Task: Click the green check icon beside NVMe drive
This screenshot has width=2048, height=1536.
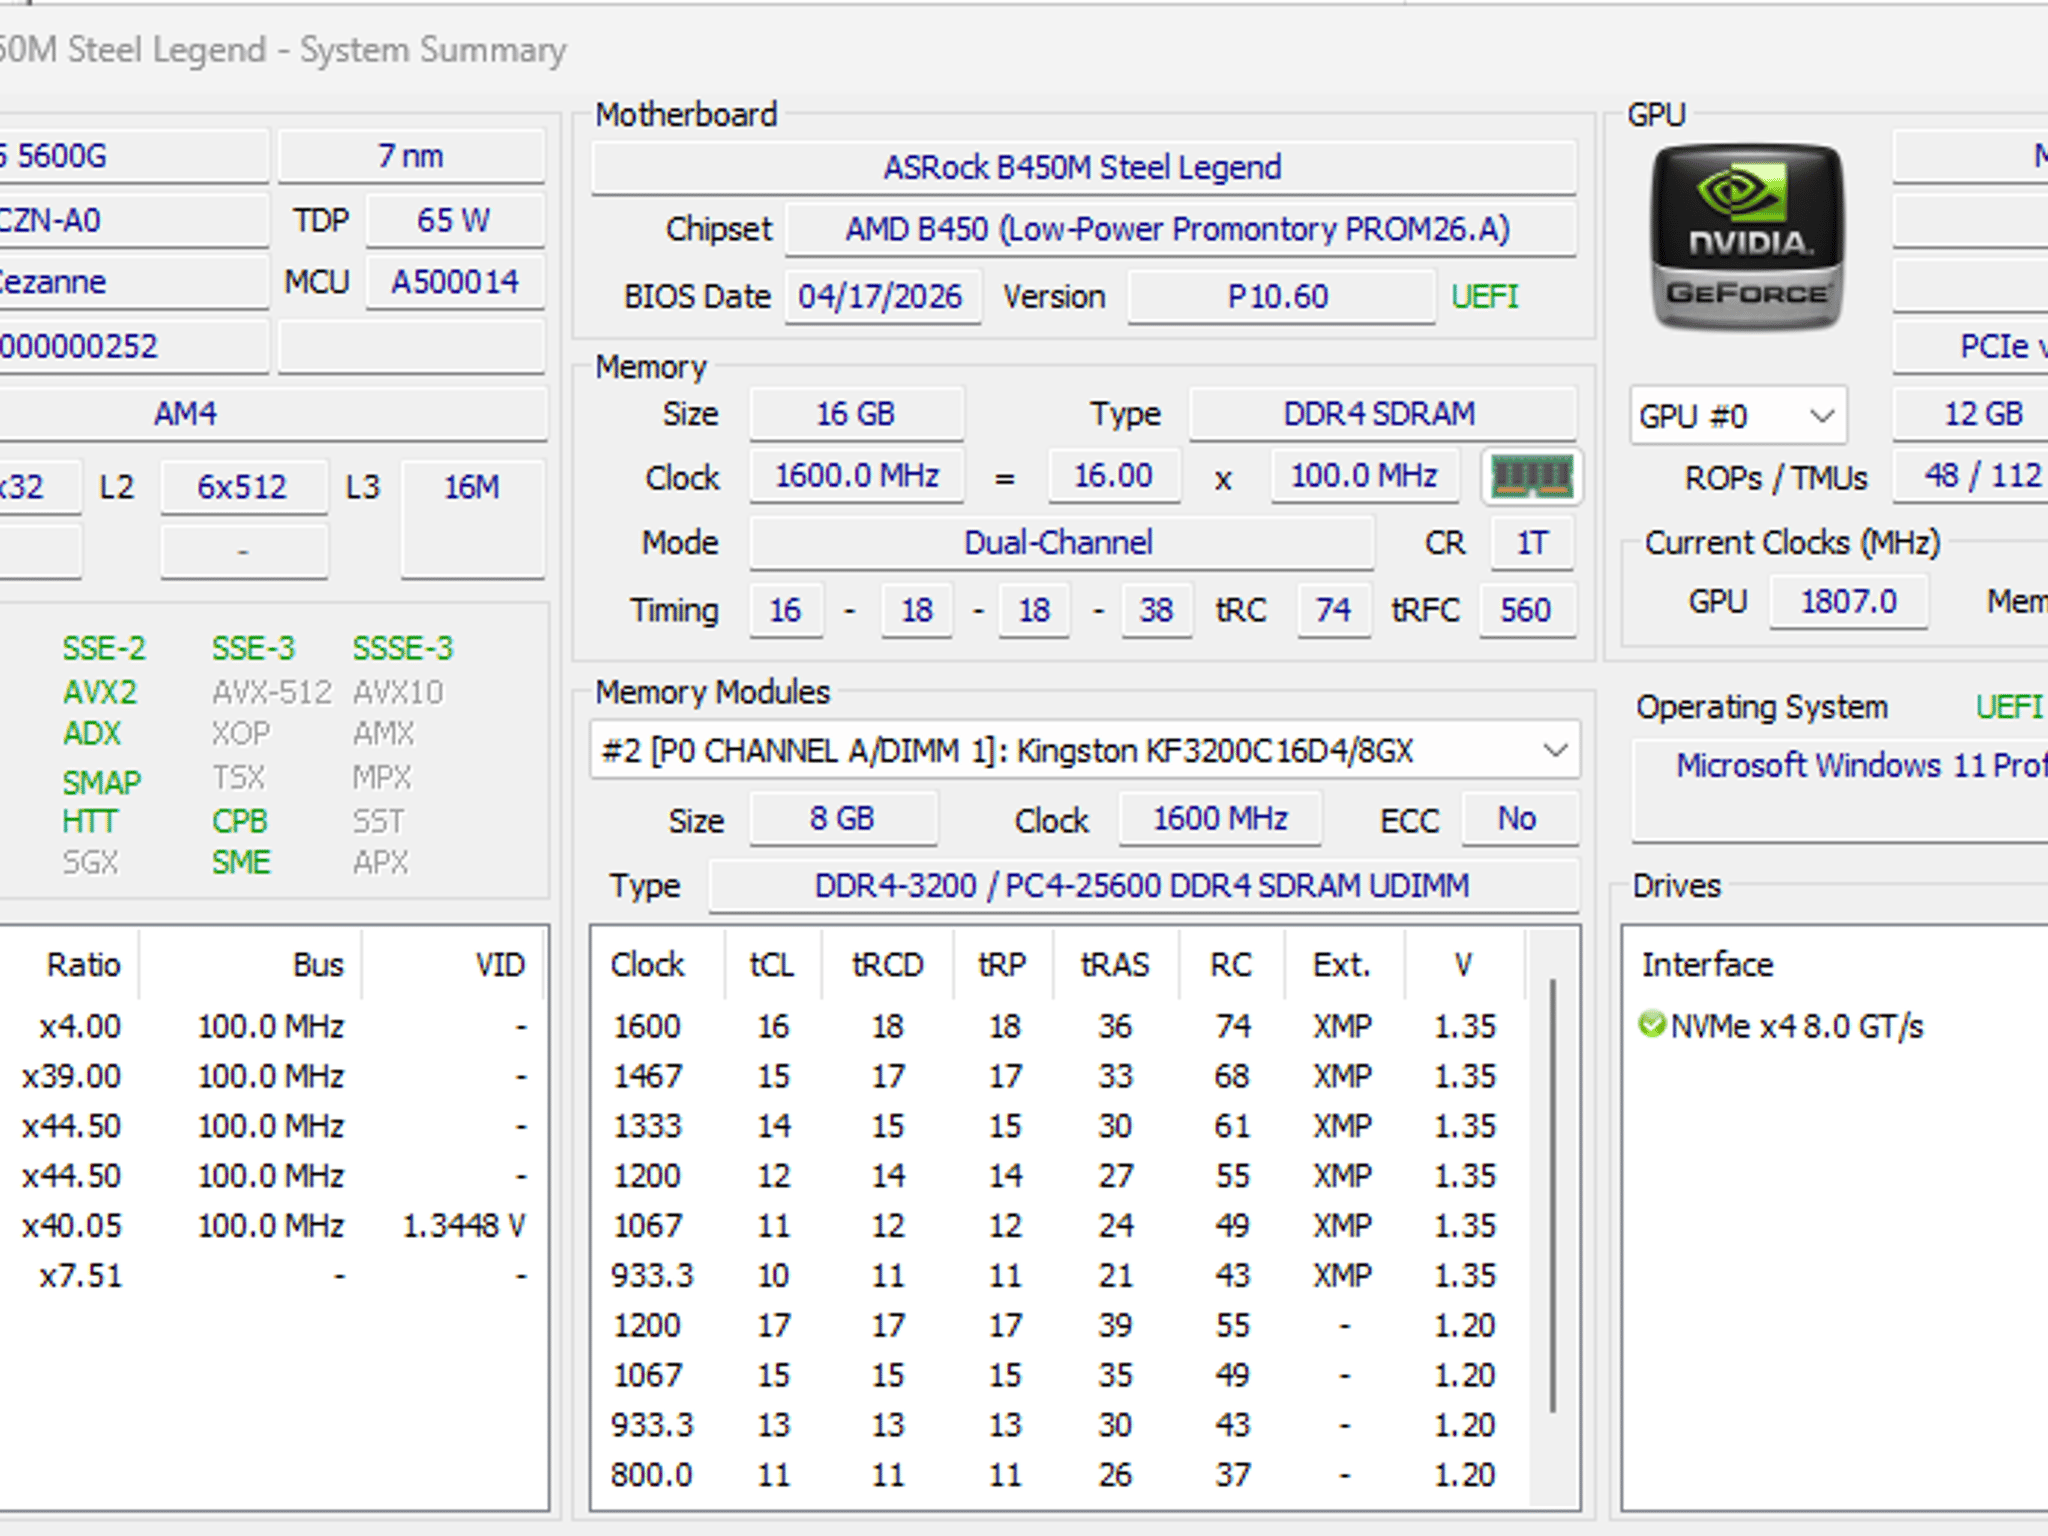Action: pyautogui.click(x=1651, y=1025)
